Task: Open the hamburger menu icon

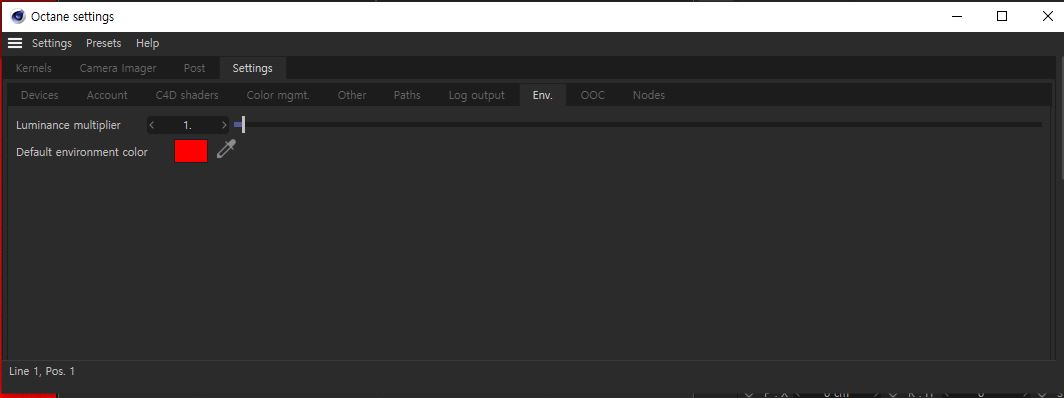Action: (15, 43)
